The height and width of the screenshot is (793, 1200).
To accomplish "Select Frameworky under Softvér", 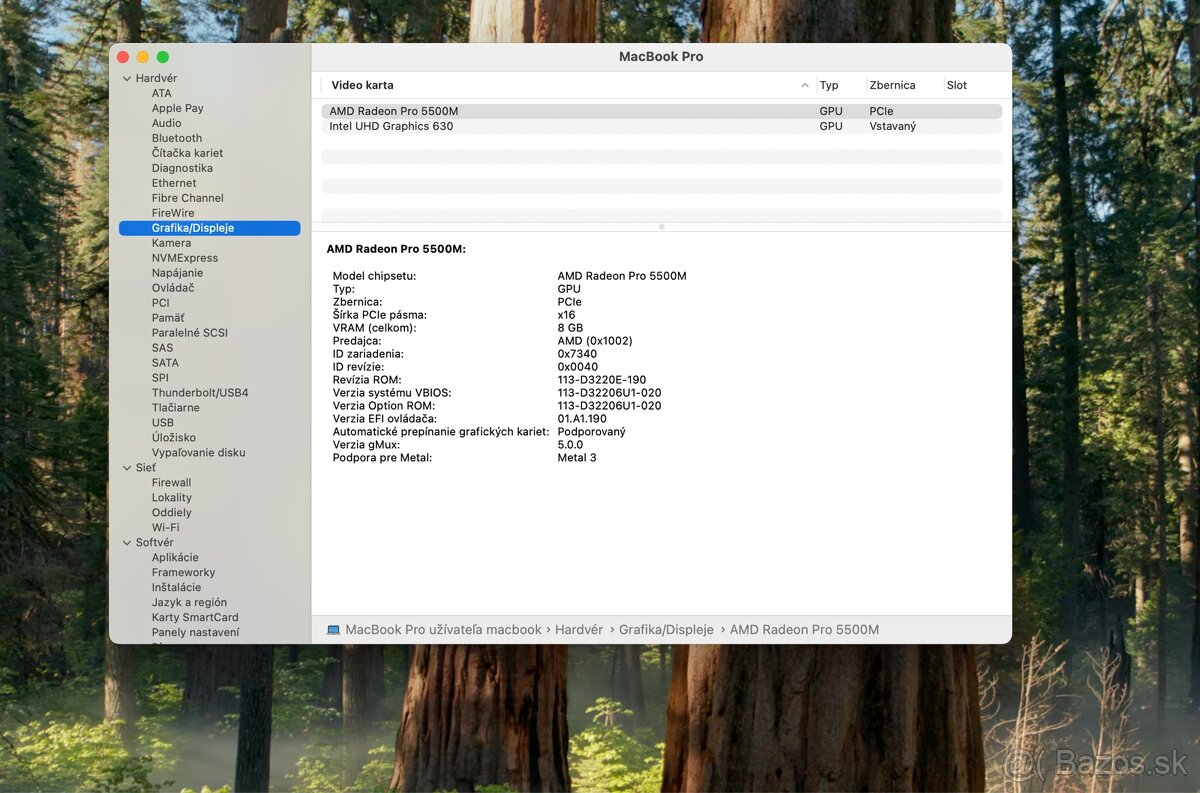I will (x=183, y=573).
